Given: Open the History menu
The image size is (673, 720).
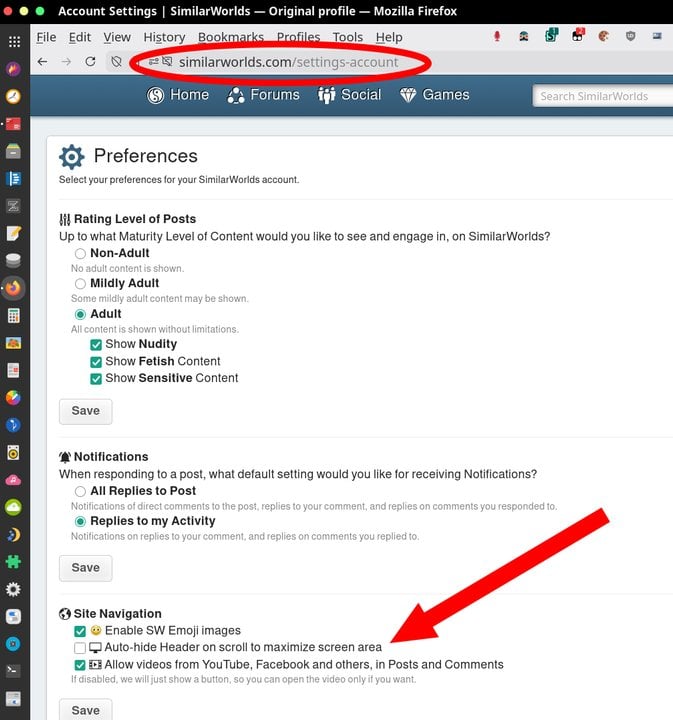Looking at the screenshot, I should pyautogui.click(x=164, y=37).
